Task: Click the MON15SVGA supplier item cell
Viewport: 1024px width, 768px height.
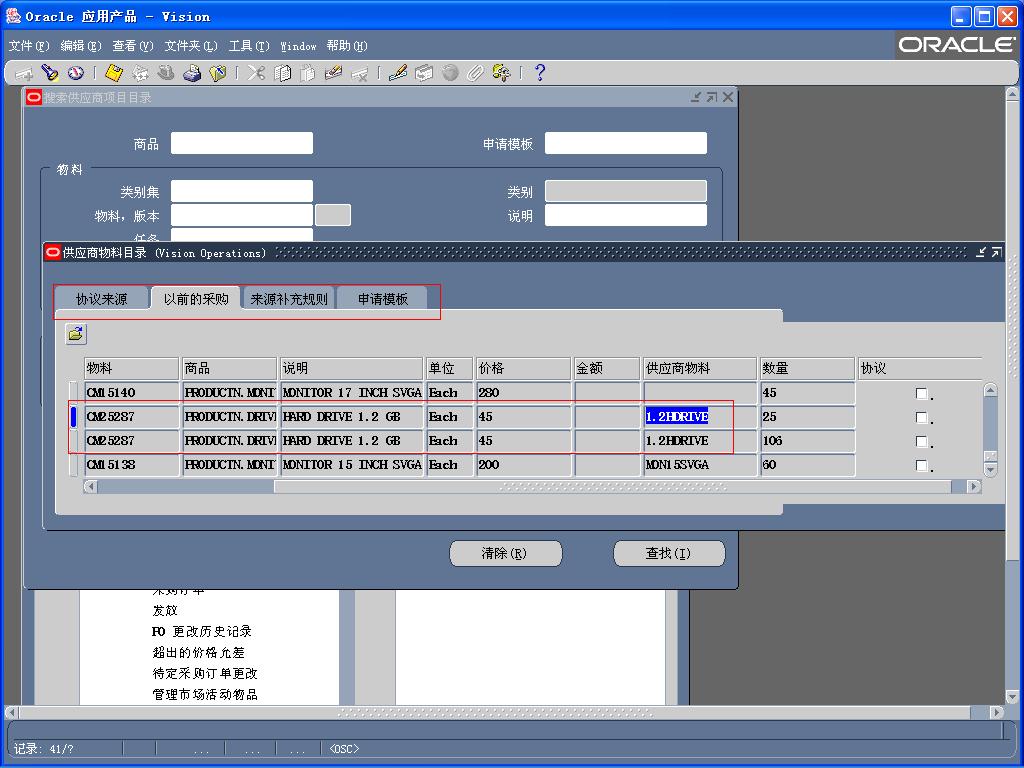Action: point(700,465)
